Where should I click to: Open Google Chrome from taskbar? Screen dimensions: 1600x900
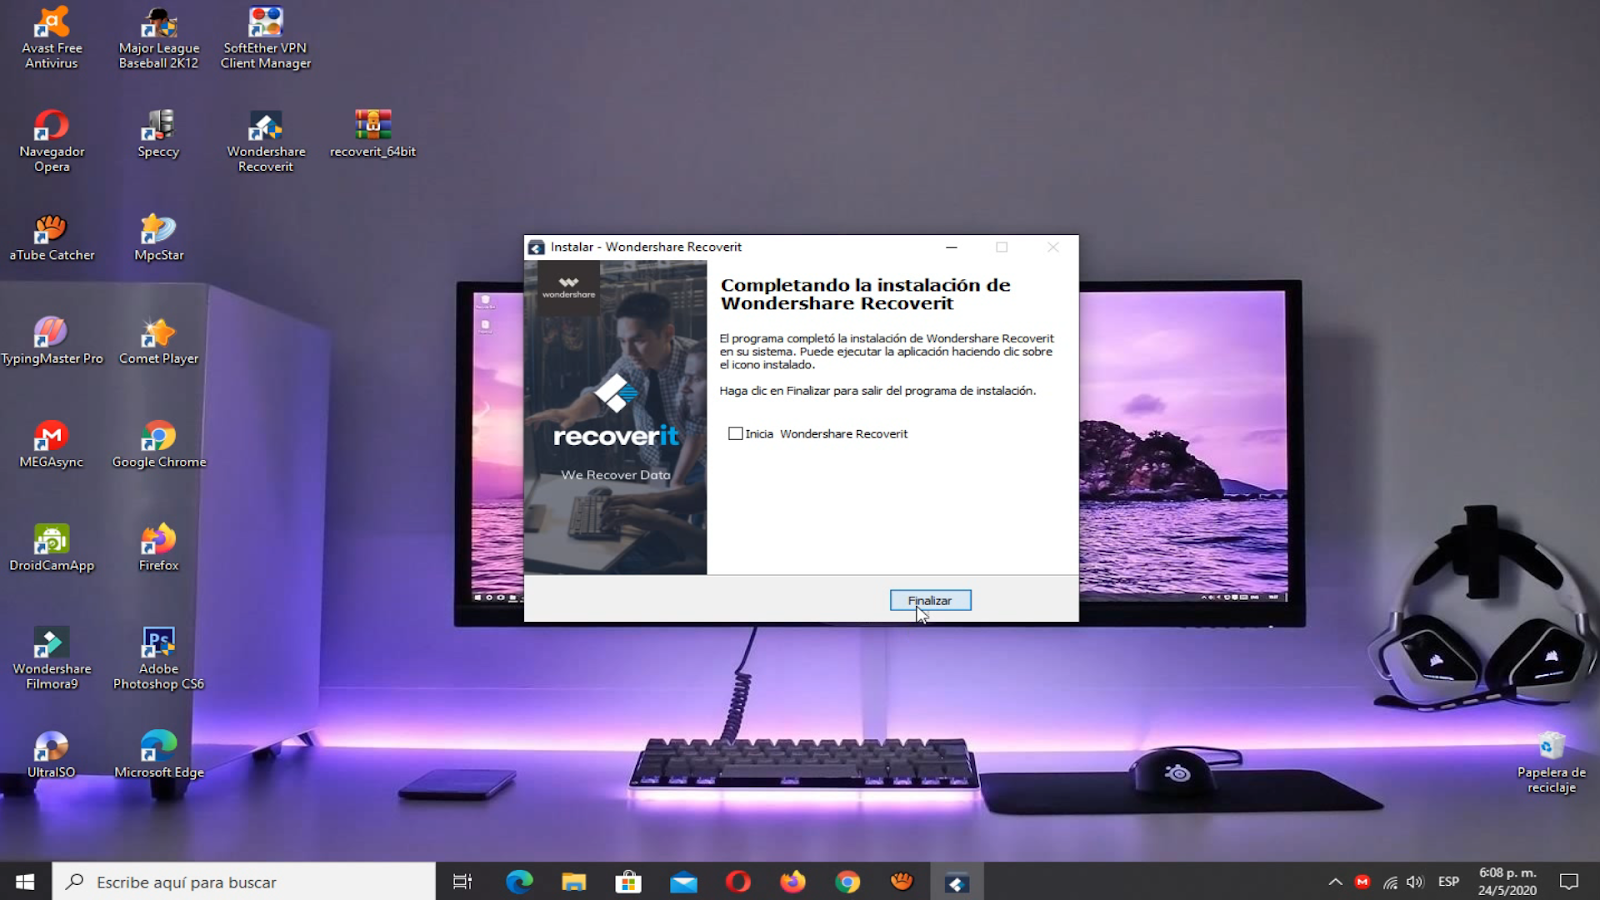click(848, 882)
